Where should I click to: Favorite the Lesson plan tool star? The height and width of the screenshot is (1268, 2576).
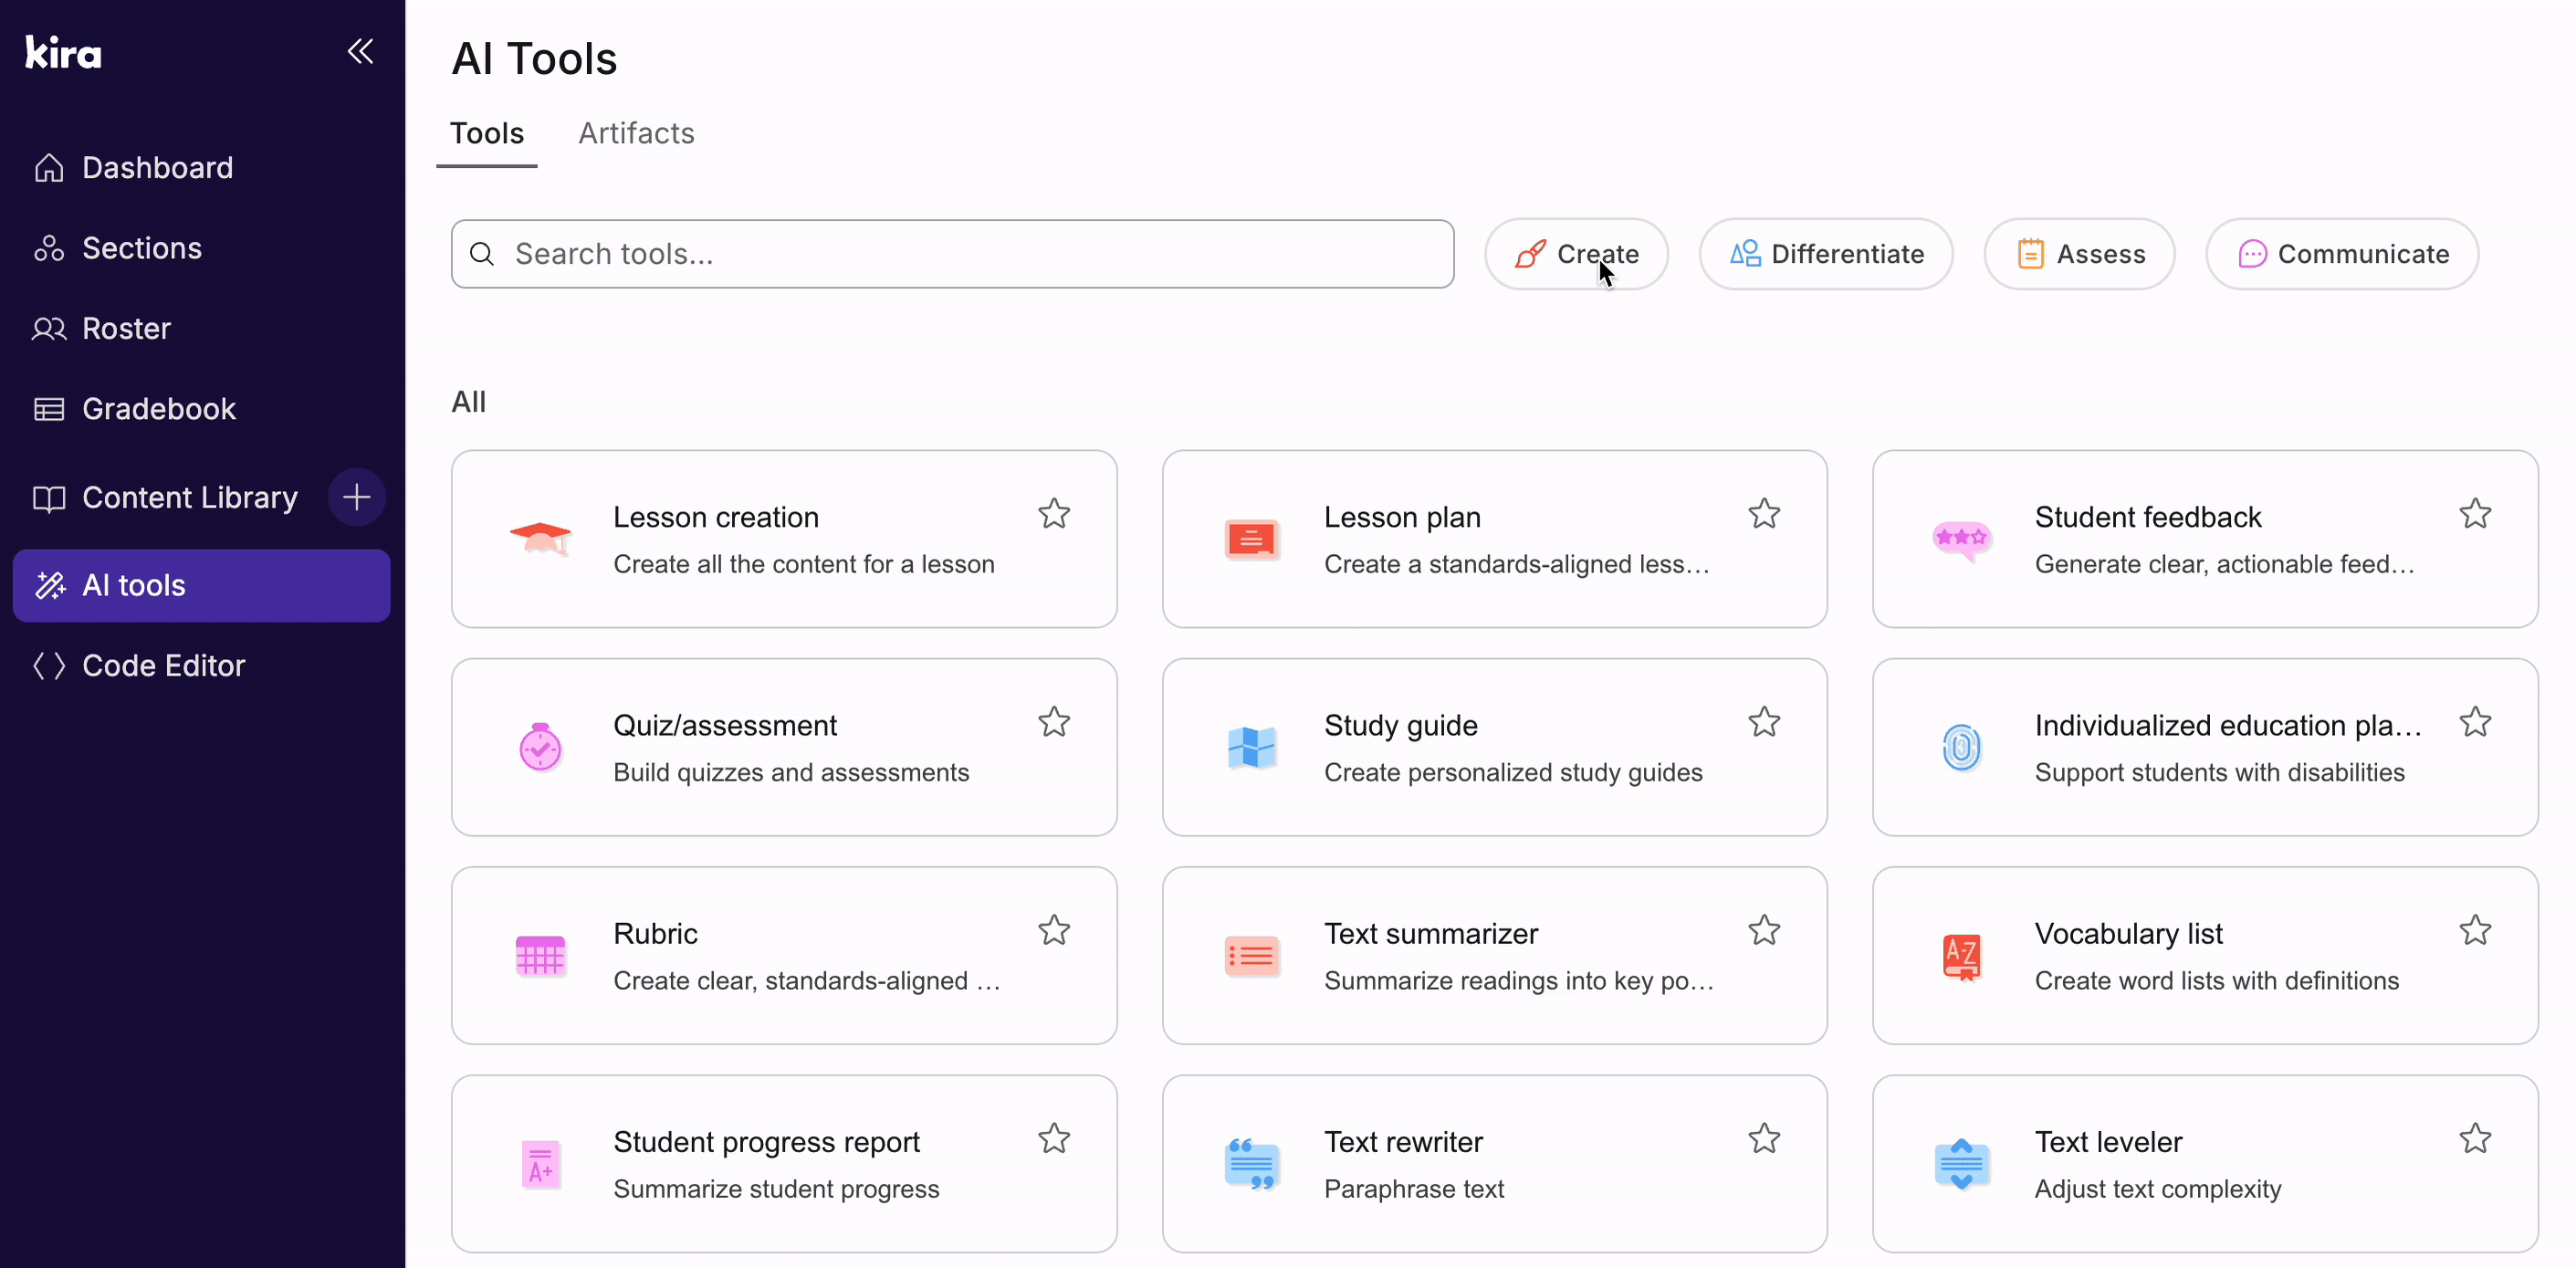coord(1764,514)
